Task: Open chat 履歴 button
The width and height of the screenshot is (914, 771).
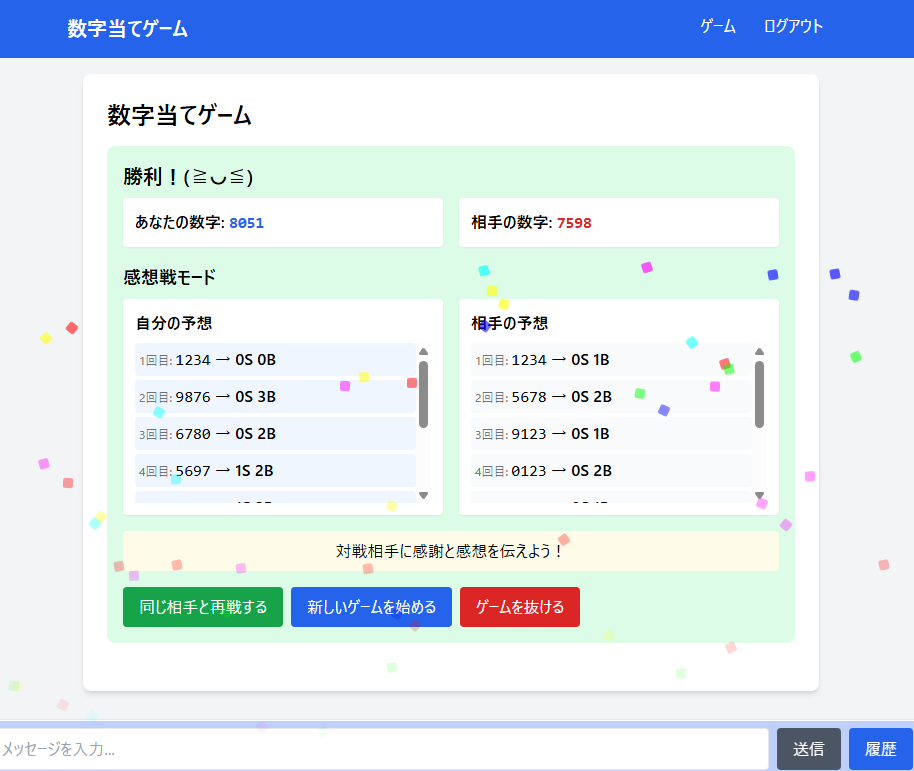Action: [880, 749]
